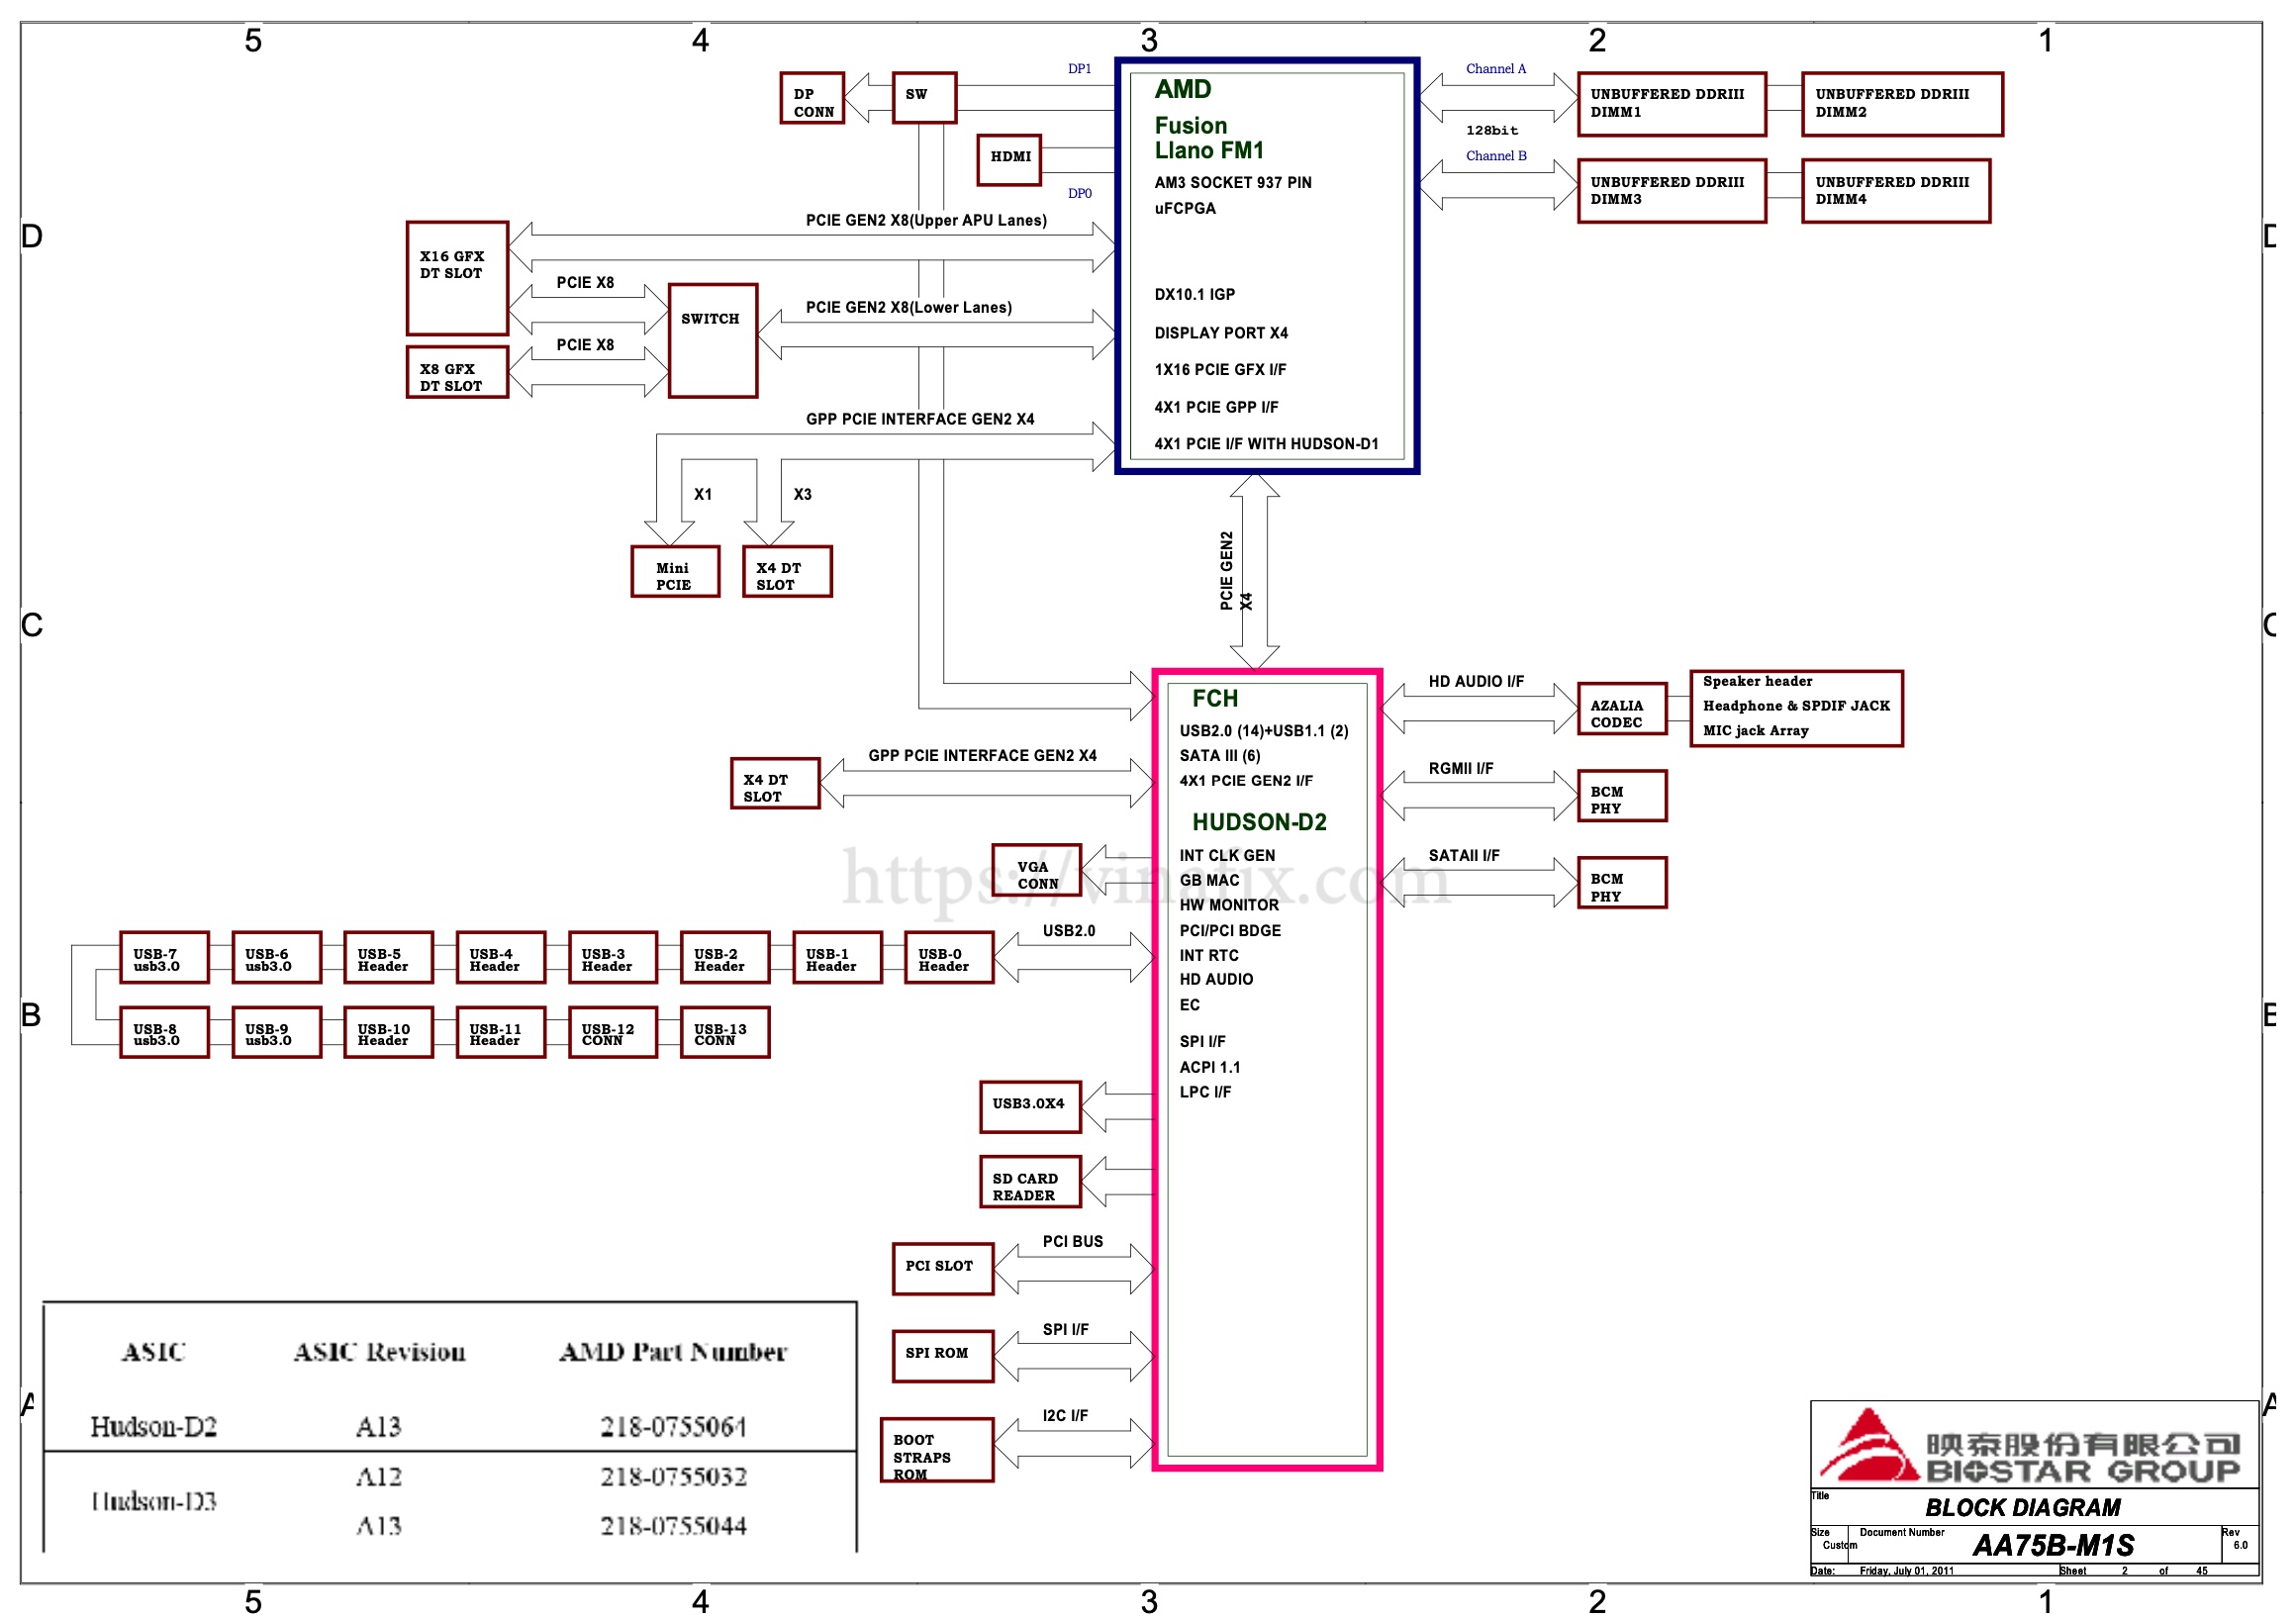Click the USB-4 Header block
This screenshot has width=2296, height=1619.
[x=500, y=958]
